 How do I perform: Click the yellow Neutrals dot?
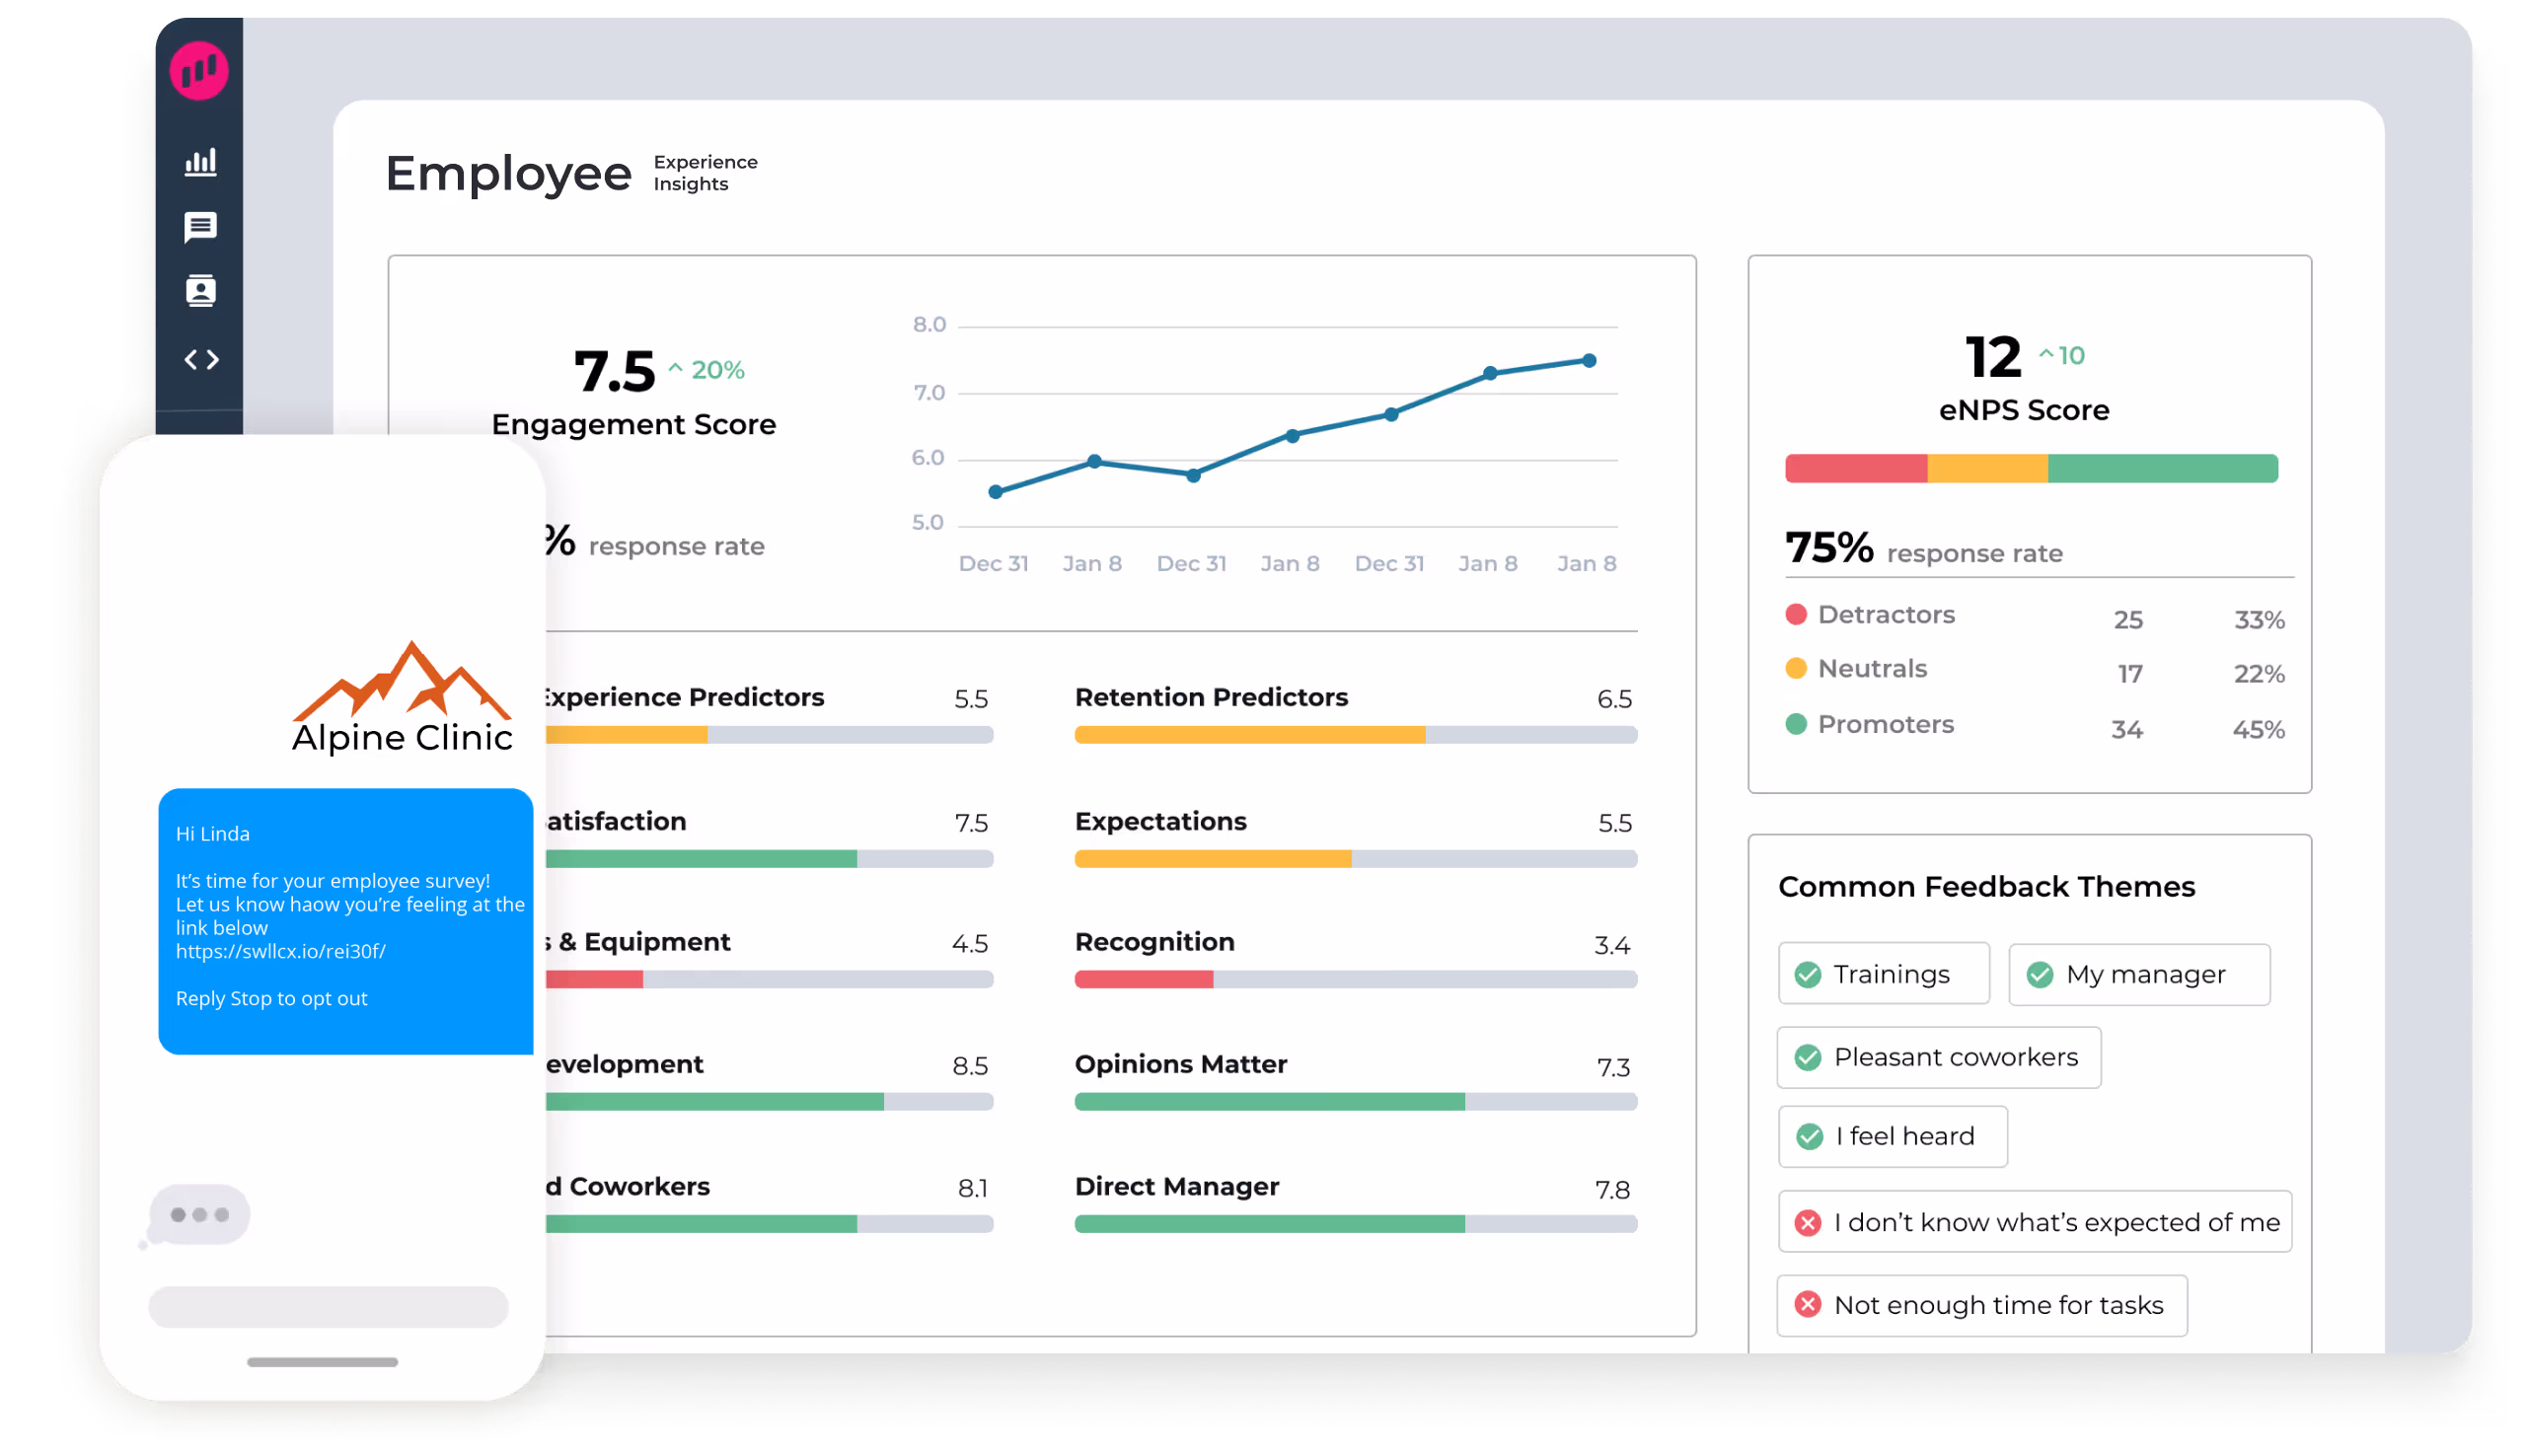(1797, 669)
